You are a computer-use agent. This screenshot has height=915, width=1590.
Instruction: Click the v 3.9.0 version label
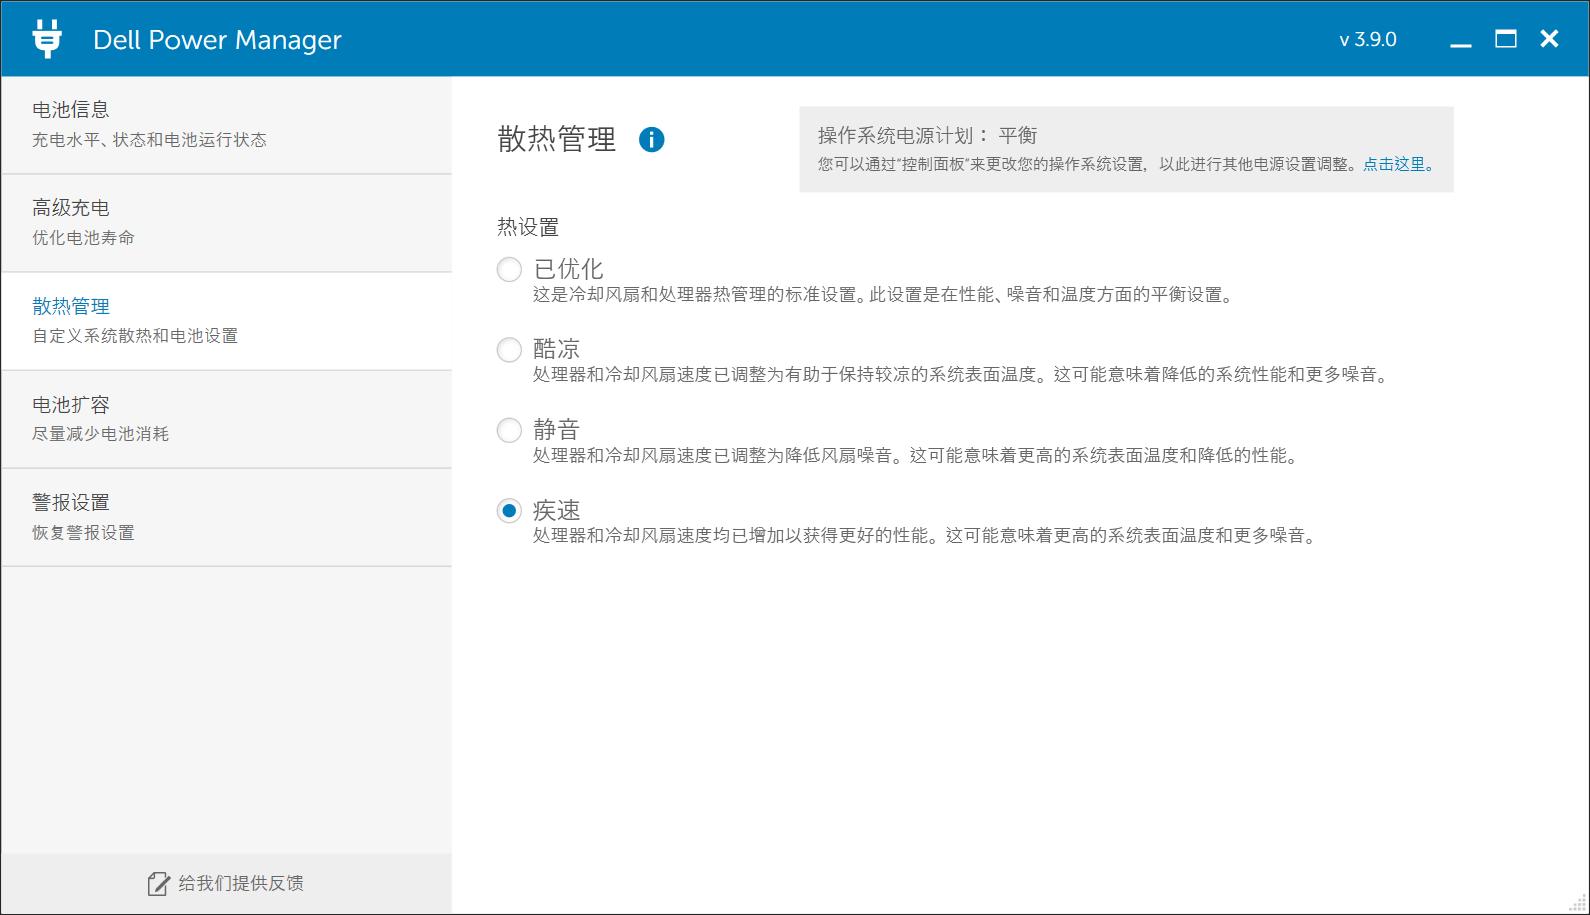[x=1368, y=40]
